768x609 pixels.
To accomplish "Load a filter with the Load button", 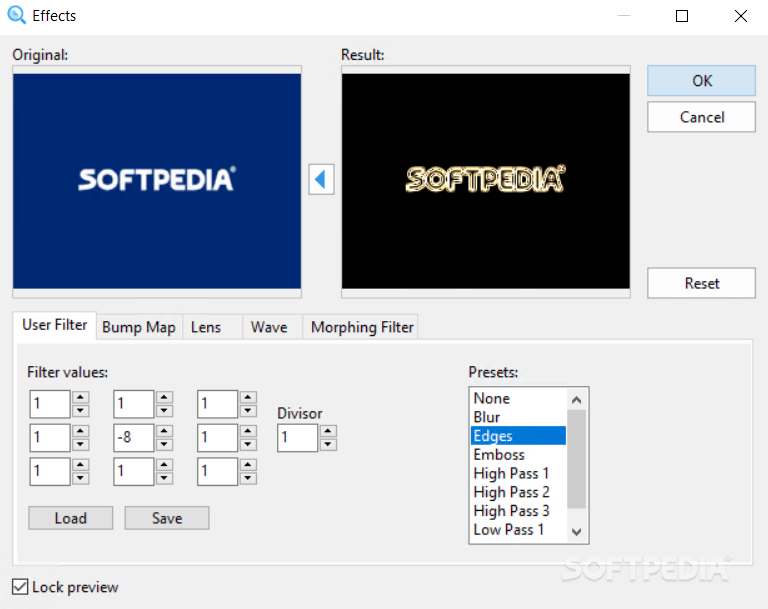I will (71, 518).
